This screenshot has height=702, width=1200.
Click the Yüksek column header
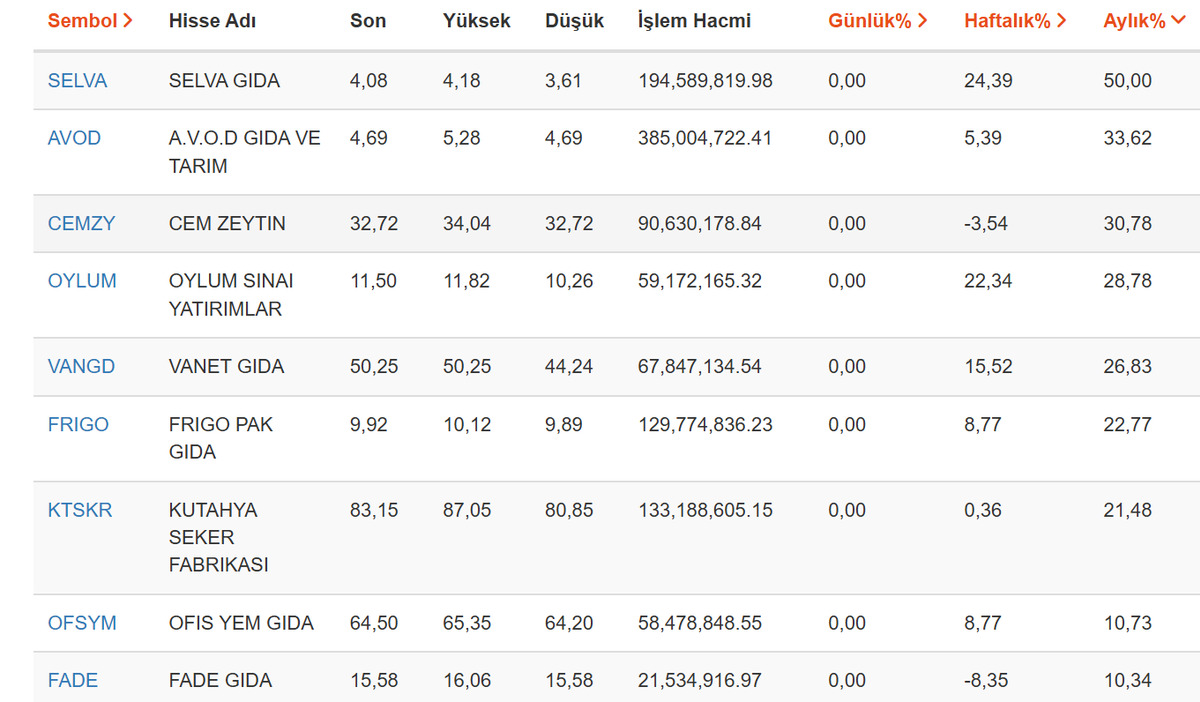[477, 21]
